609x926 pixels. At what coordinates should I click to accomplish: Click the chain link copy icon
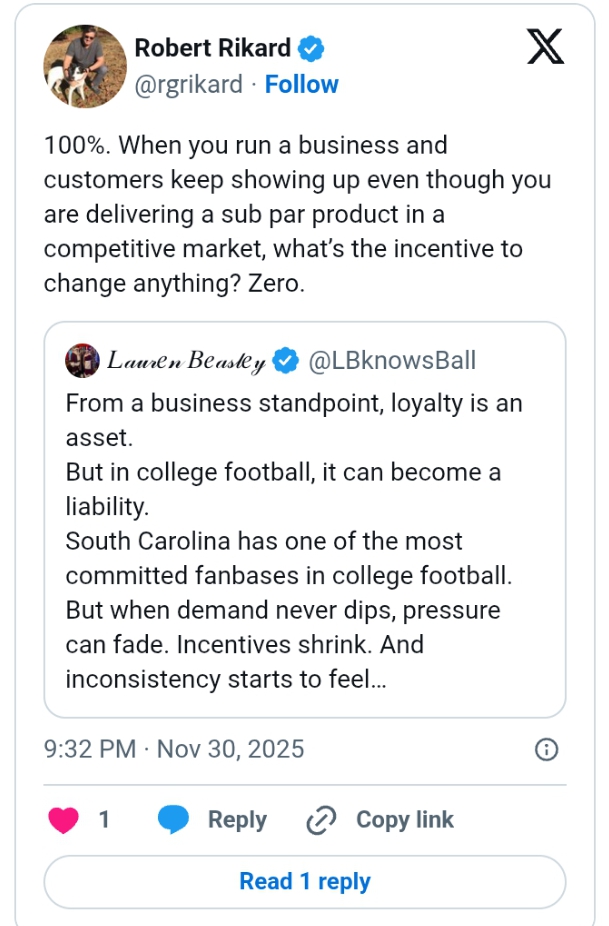[320, 821]
